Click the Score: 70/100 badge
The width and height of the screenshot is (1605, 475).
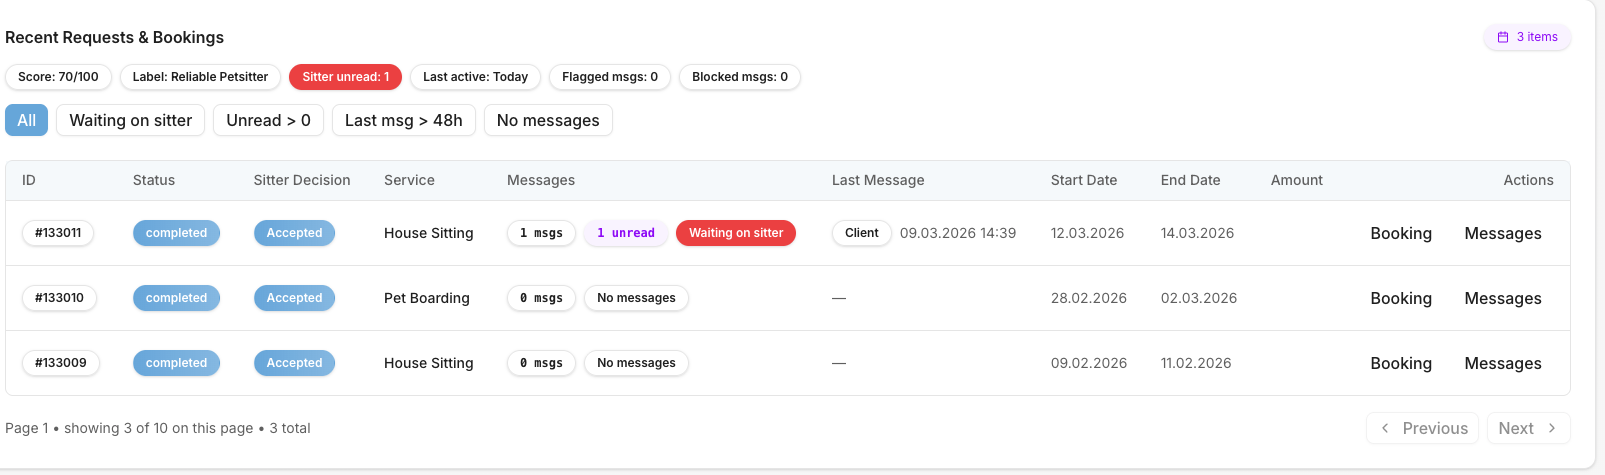(58, 77)
